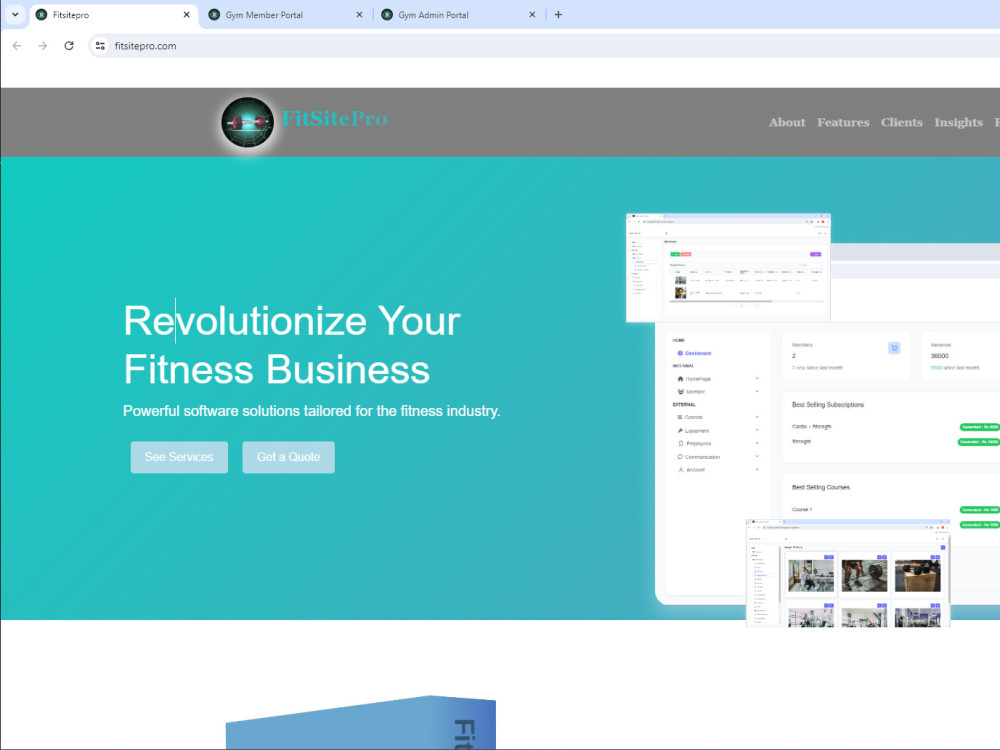
Task: Click the Account person icon in mockup
Action: 680,469
